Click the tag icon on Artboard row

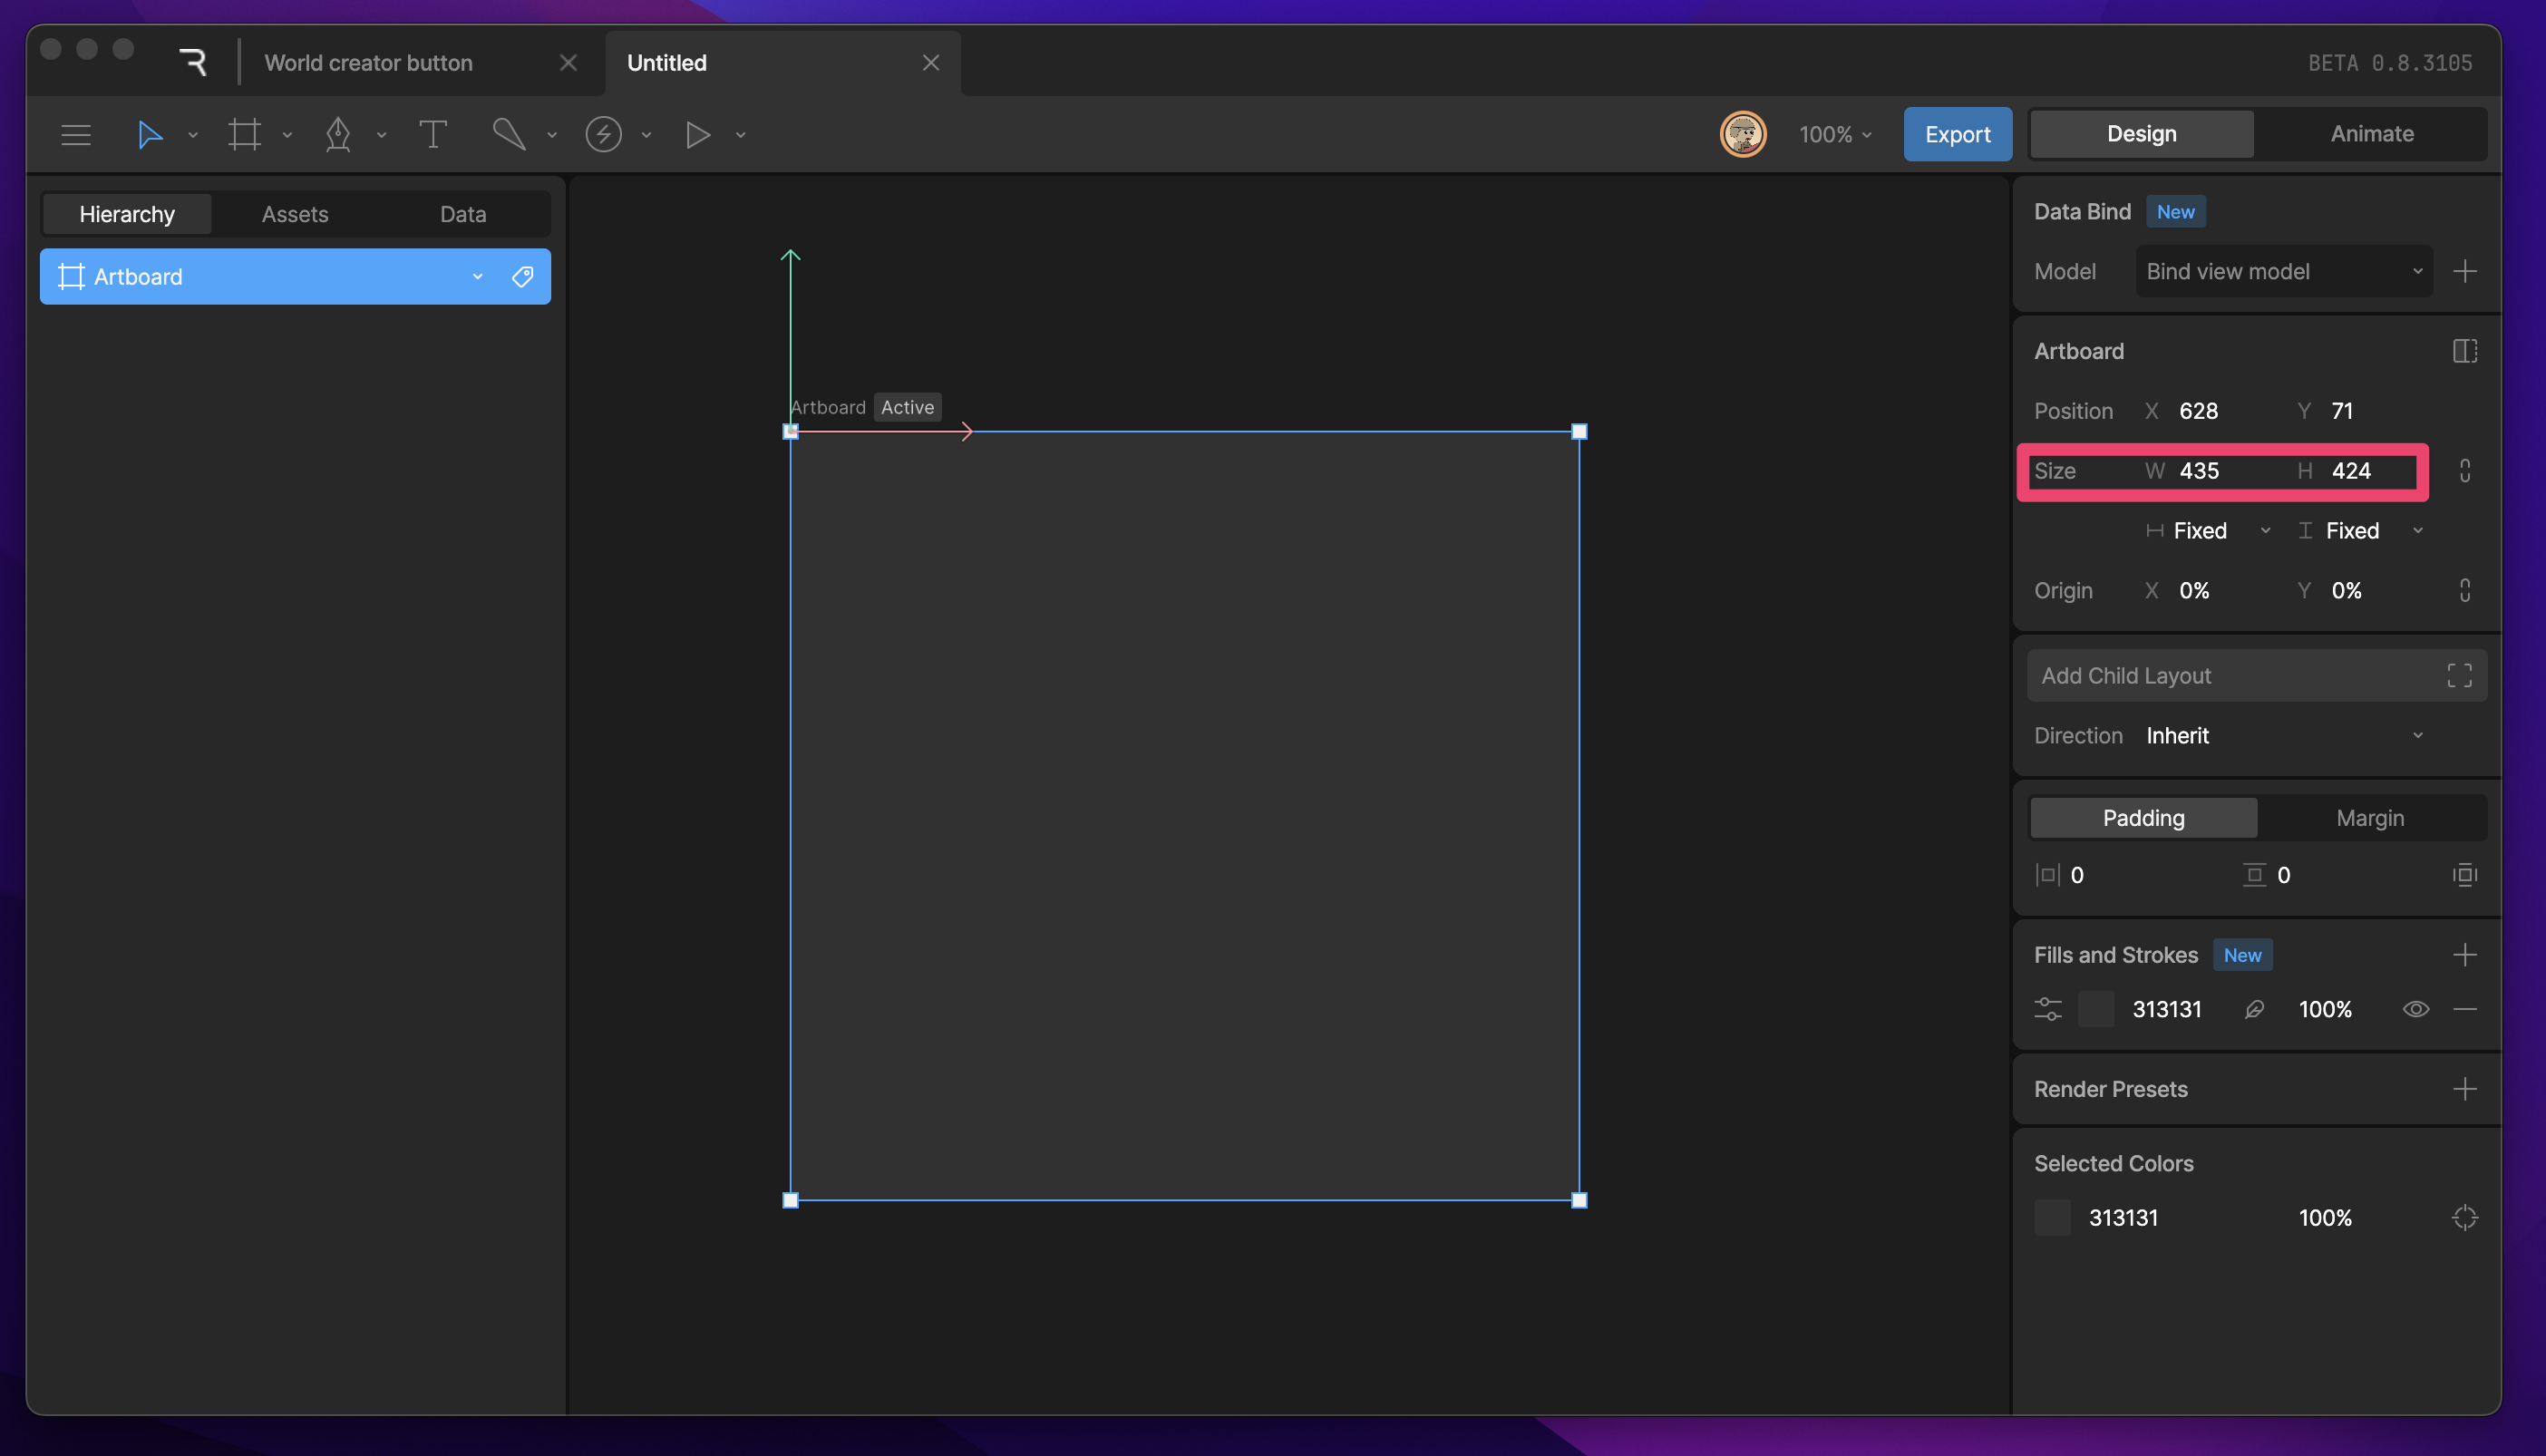click(x=522, y=277)
